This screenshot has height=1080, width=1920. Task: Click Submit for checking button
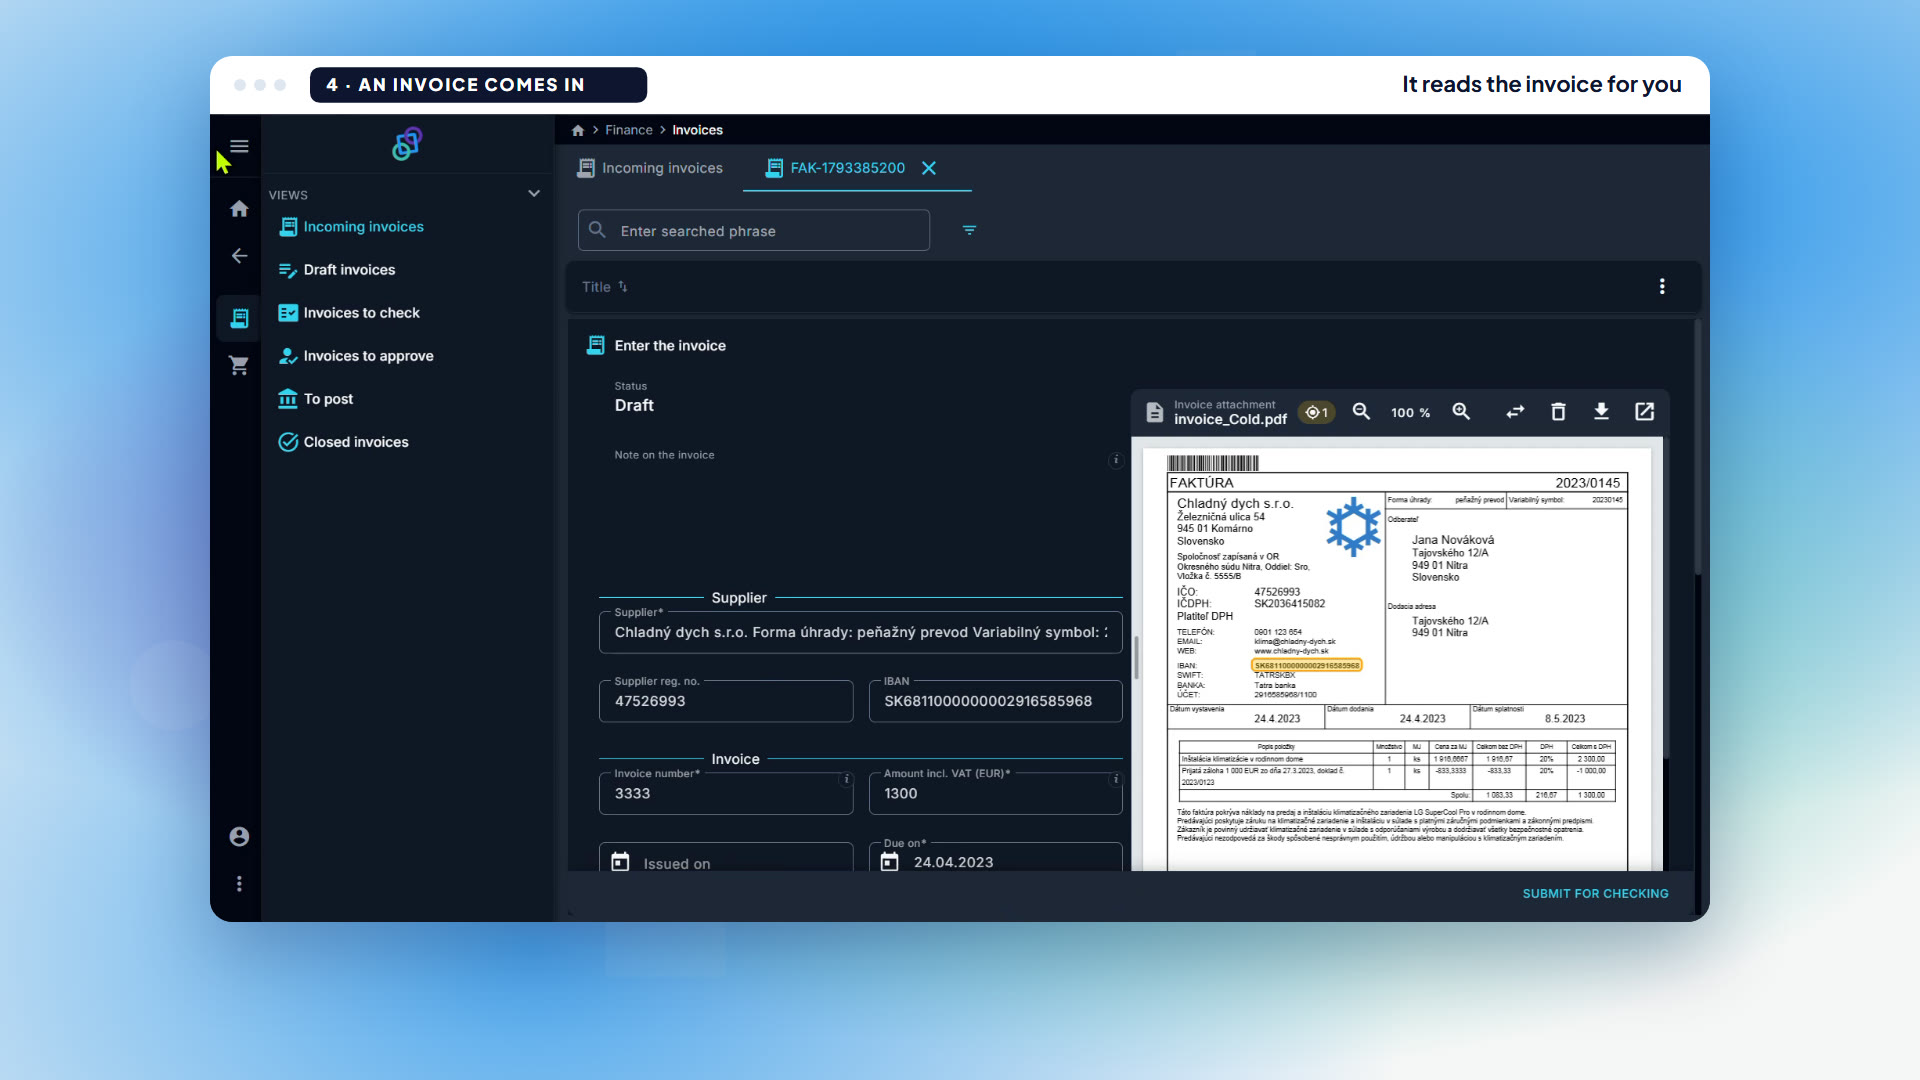coord(1595,894)
